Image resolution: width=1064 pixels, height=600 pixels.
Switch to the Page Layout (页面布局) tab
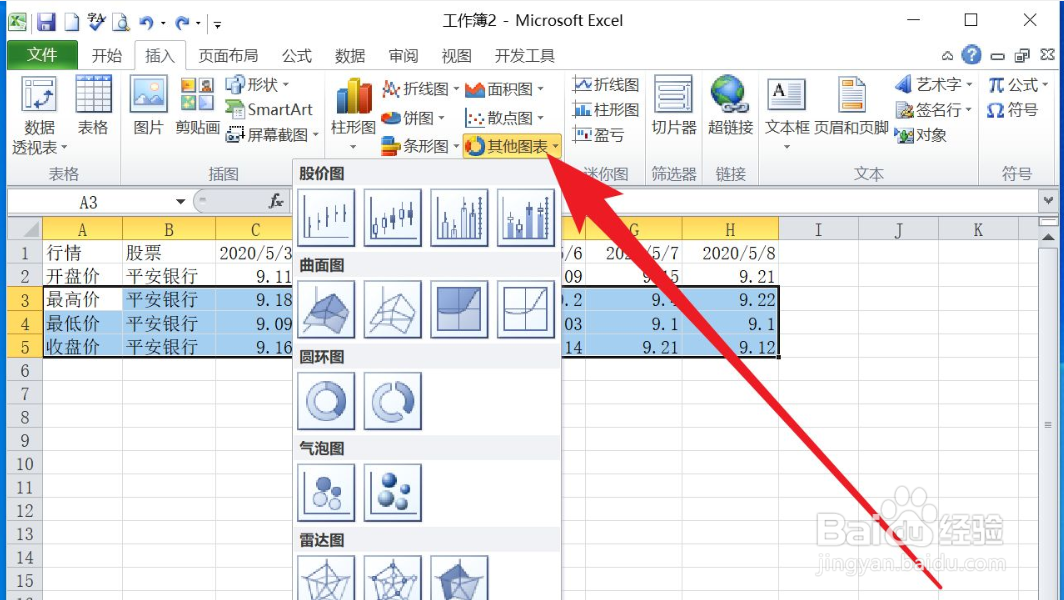point(228,56)
